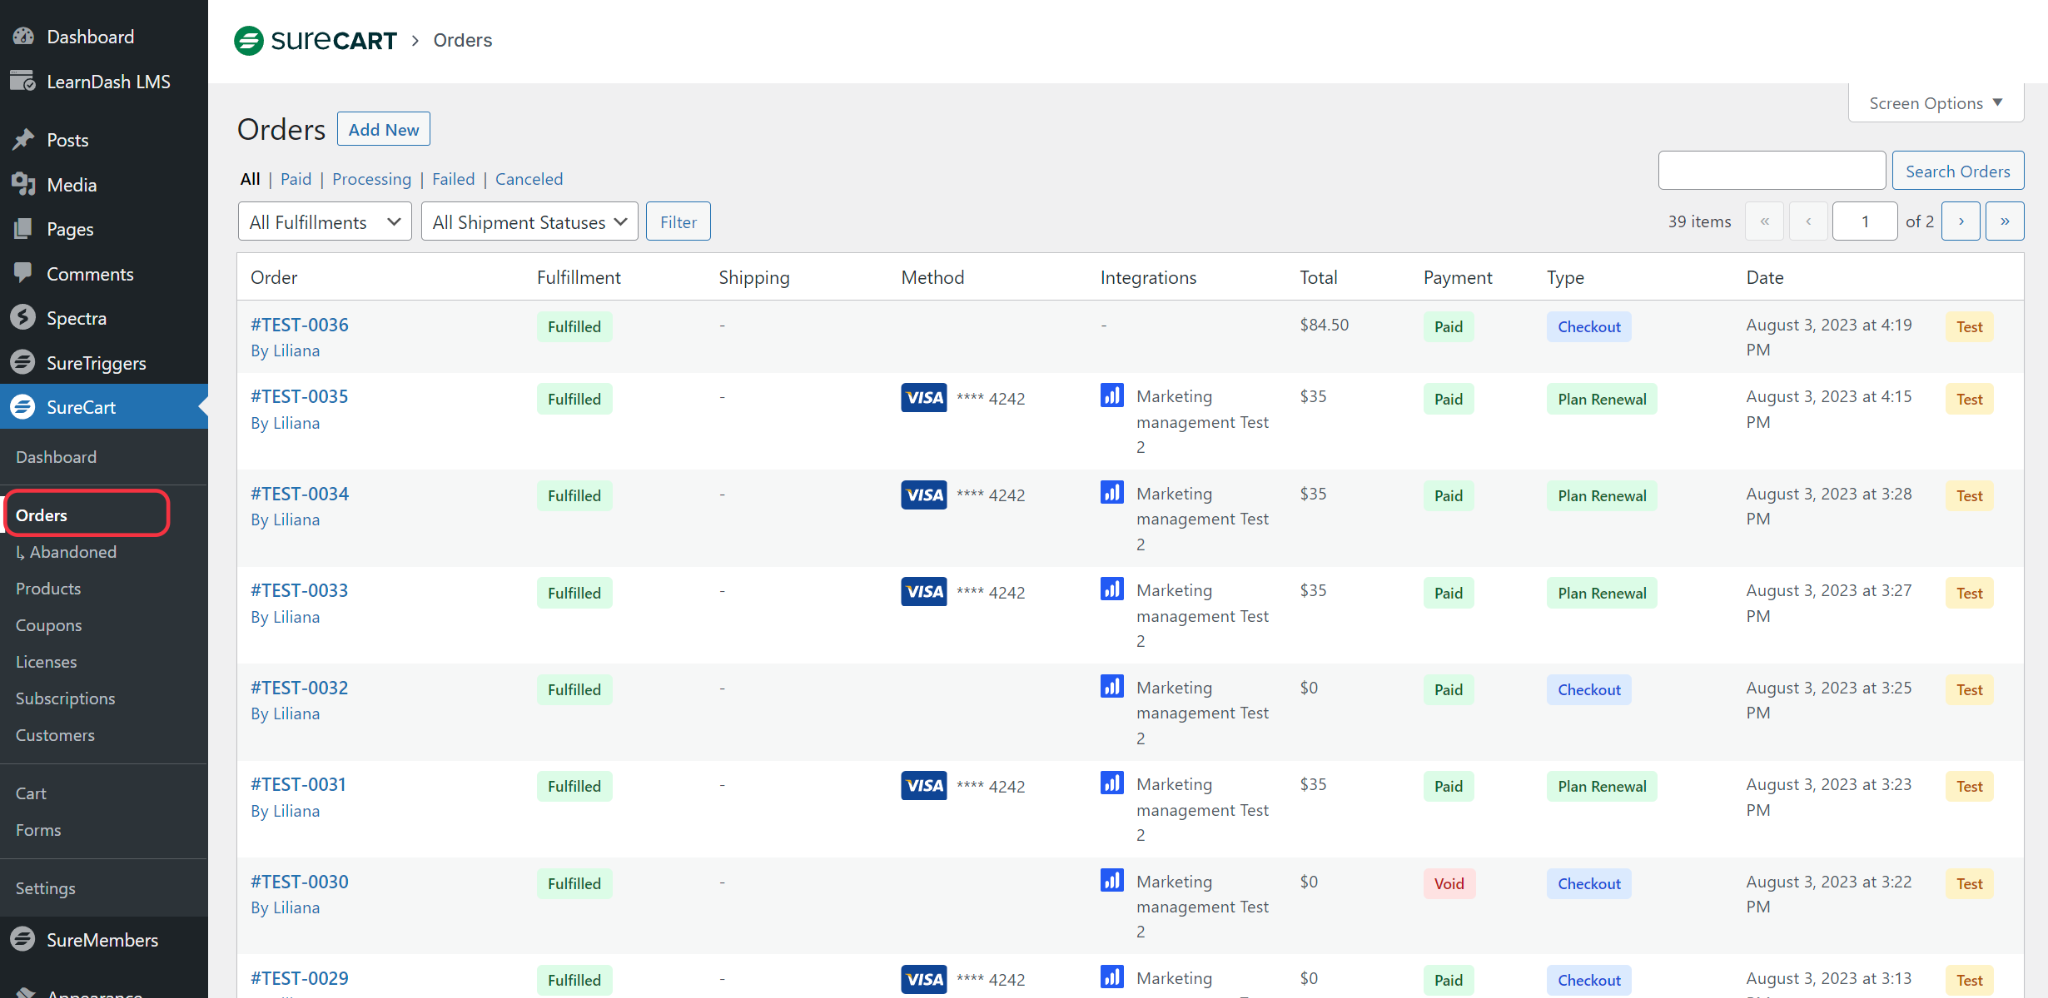Viewport: 2048px width, 998px height.
Task: Click integration chart icon for order TEST-0035
Action: point(1112,396)
